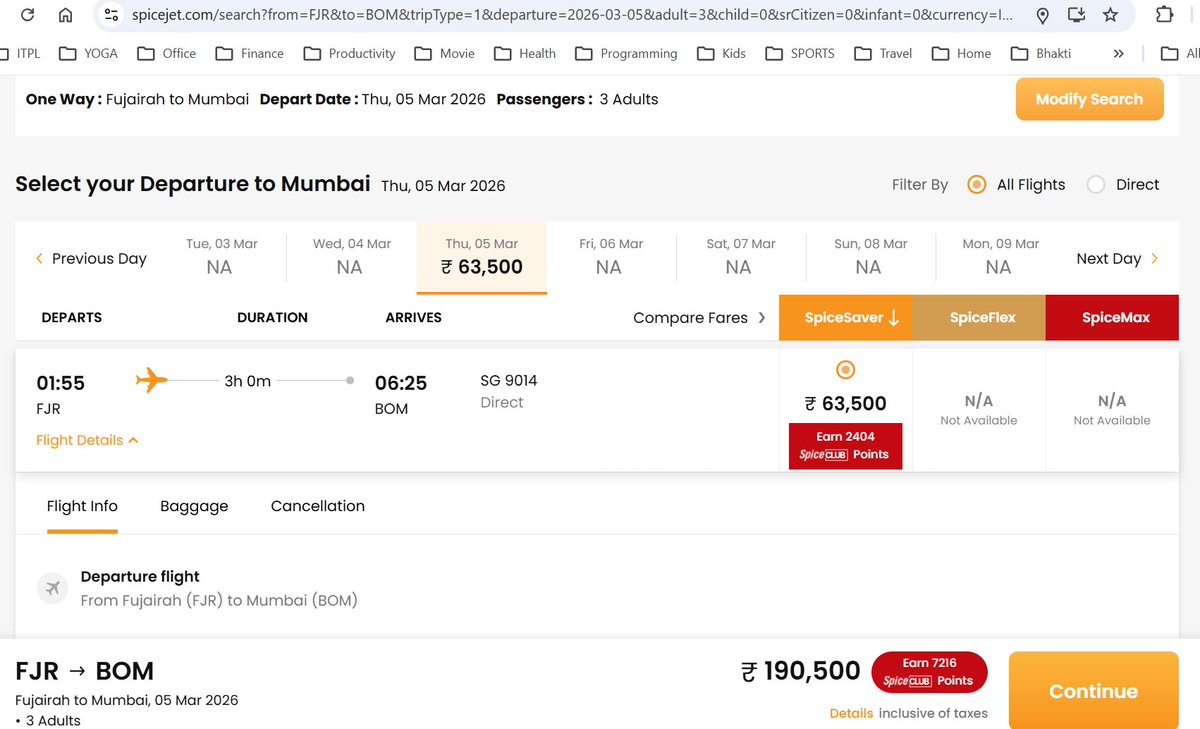This screenshot has width=1200, height=729.
Task: Sort by SpiceSaver fare column
Action: pos(845,318)
